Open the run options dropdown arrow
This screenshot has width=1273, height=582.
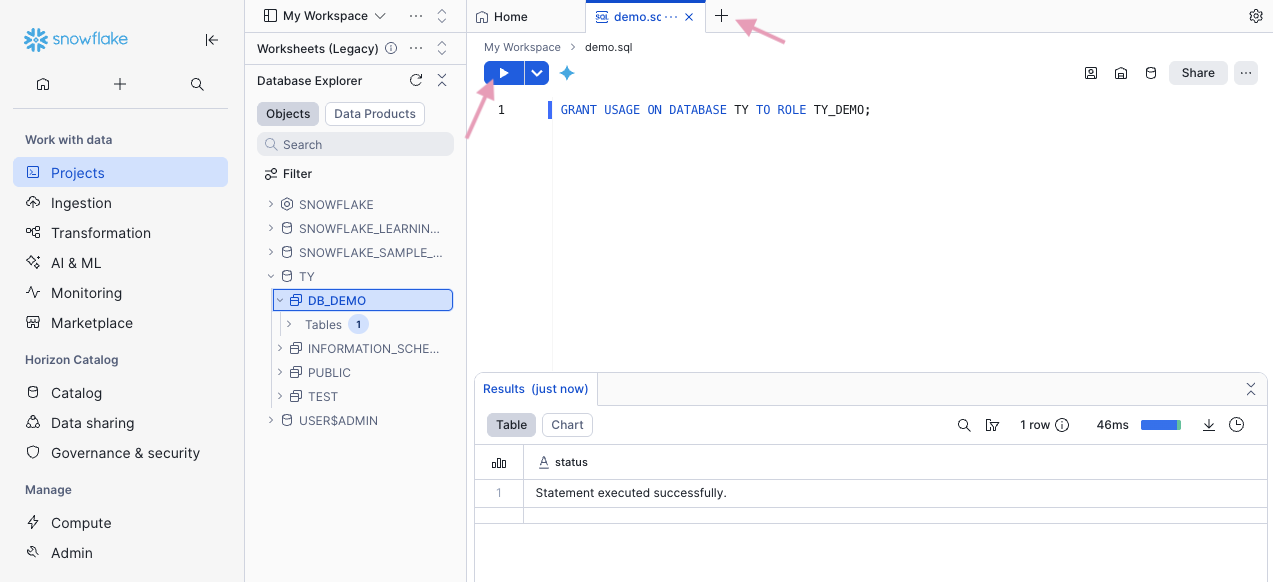[538, 73]
